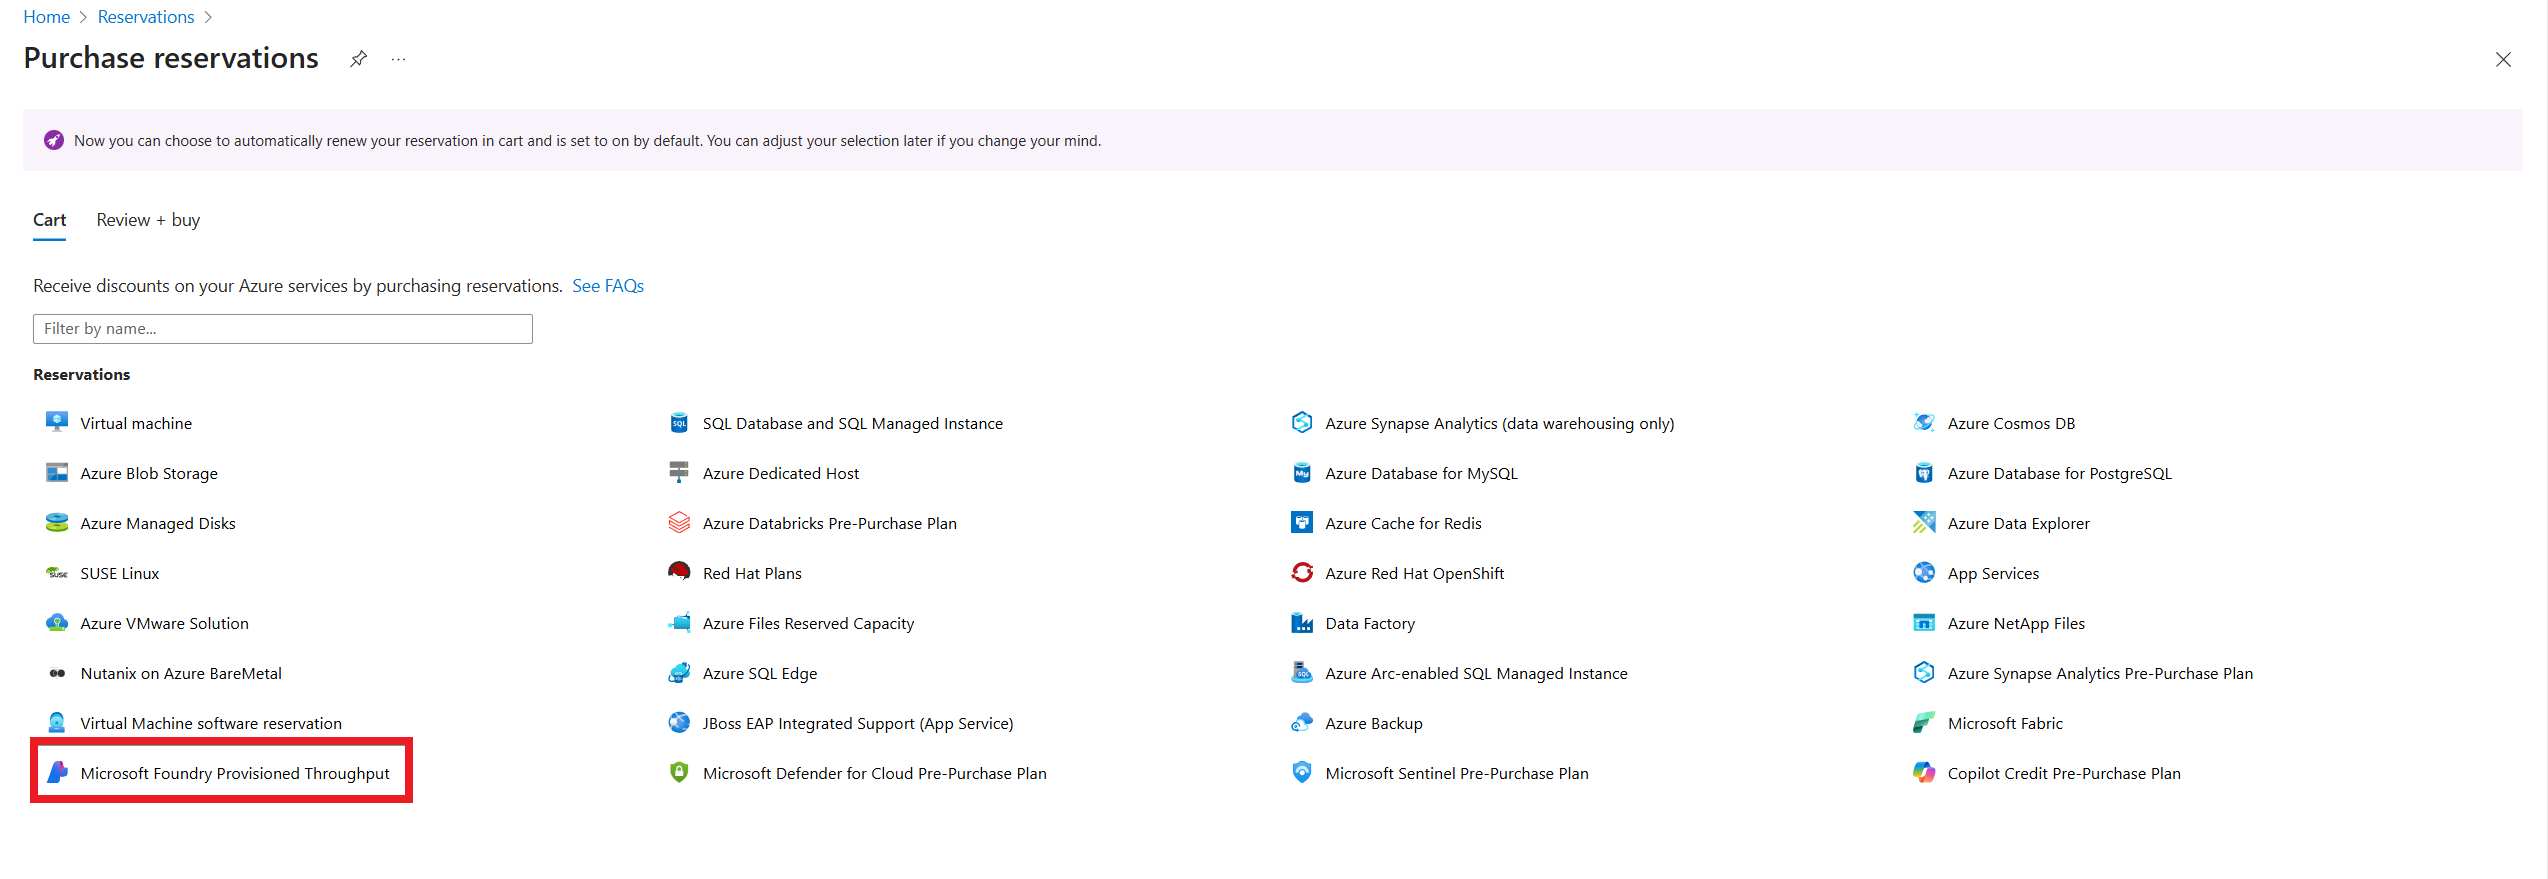The width and height of the screenshot is (2548, 879).
Task: Choose the Azure Synapse Analytics Pre-Purchase Plan icon
Action: click(x=1924, y=672)
